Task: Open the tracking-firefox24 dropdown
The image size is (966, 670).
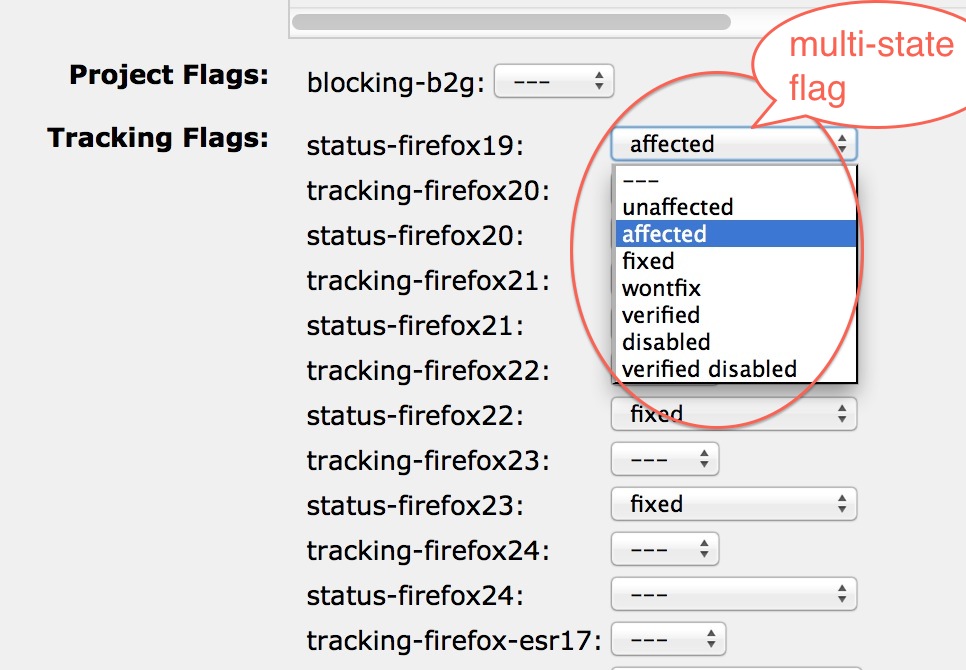Action: [x=665, y=549]
